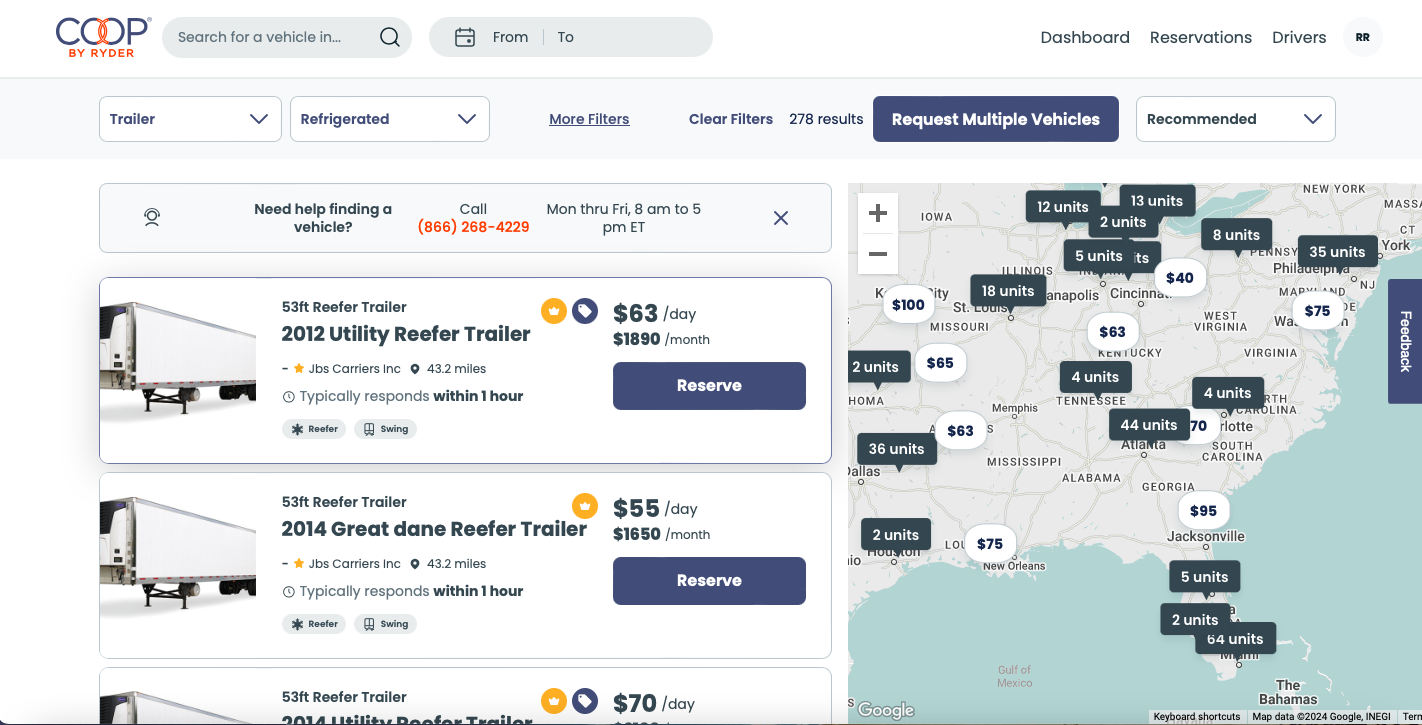Click the 2014 Great dane trailer thumbnail
This screenshot has height=725, width=1422.
click(x=178, y=553)
